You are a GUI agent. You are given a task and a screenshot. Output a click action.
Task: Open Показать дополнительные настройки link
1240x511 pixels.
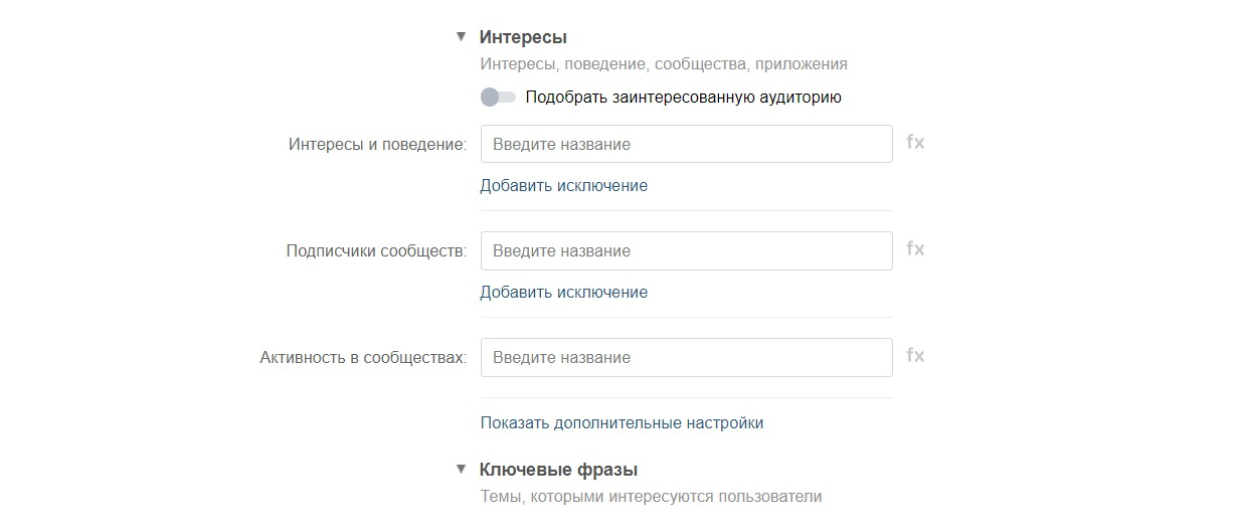pyautogui.click(x=622, y=423)
